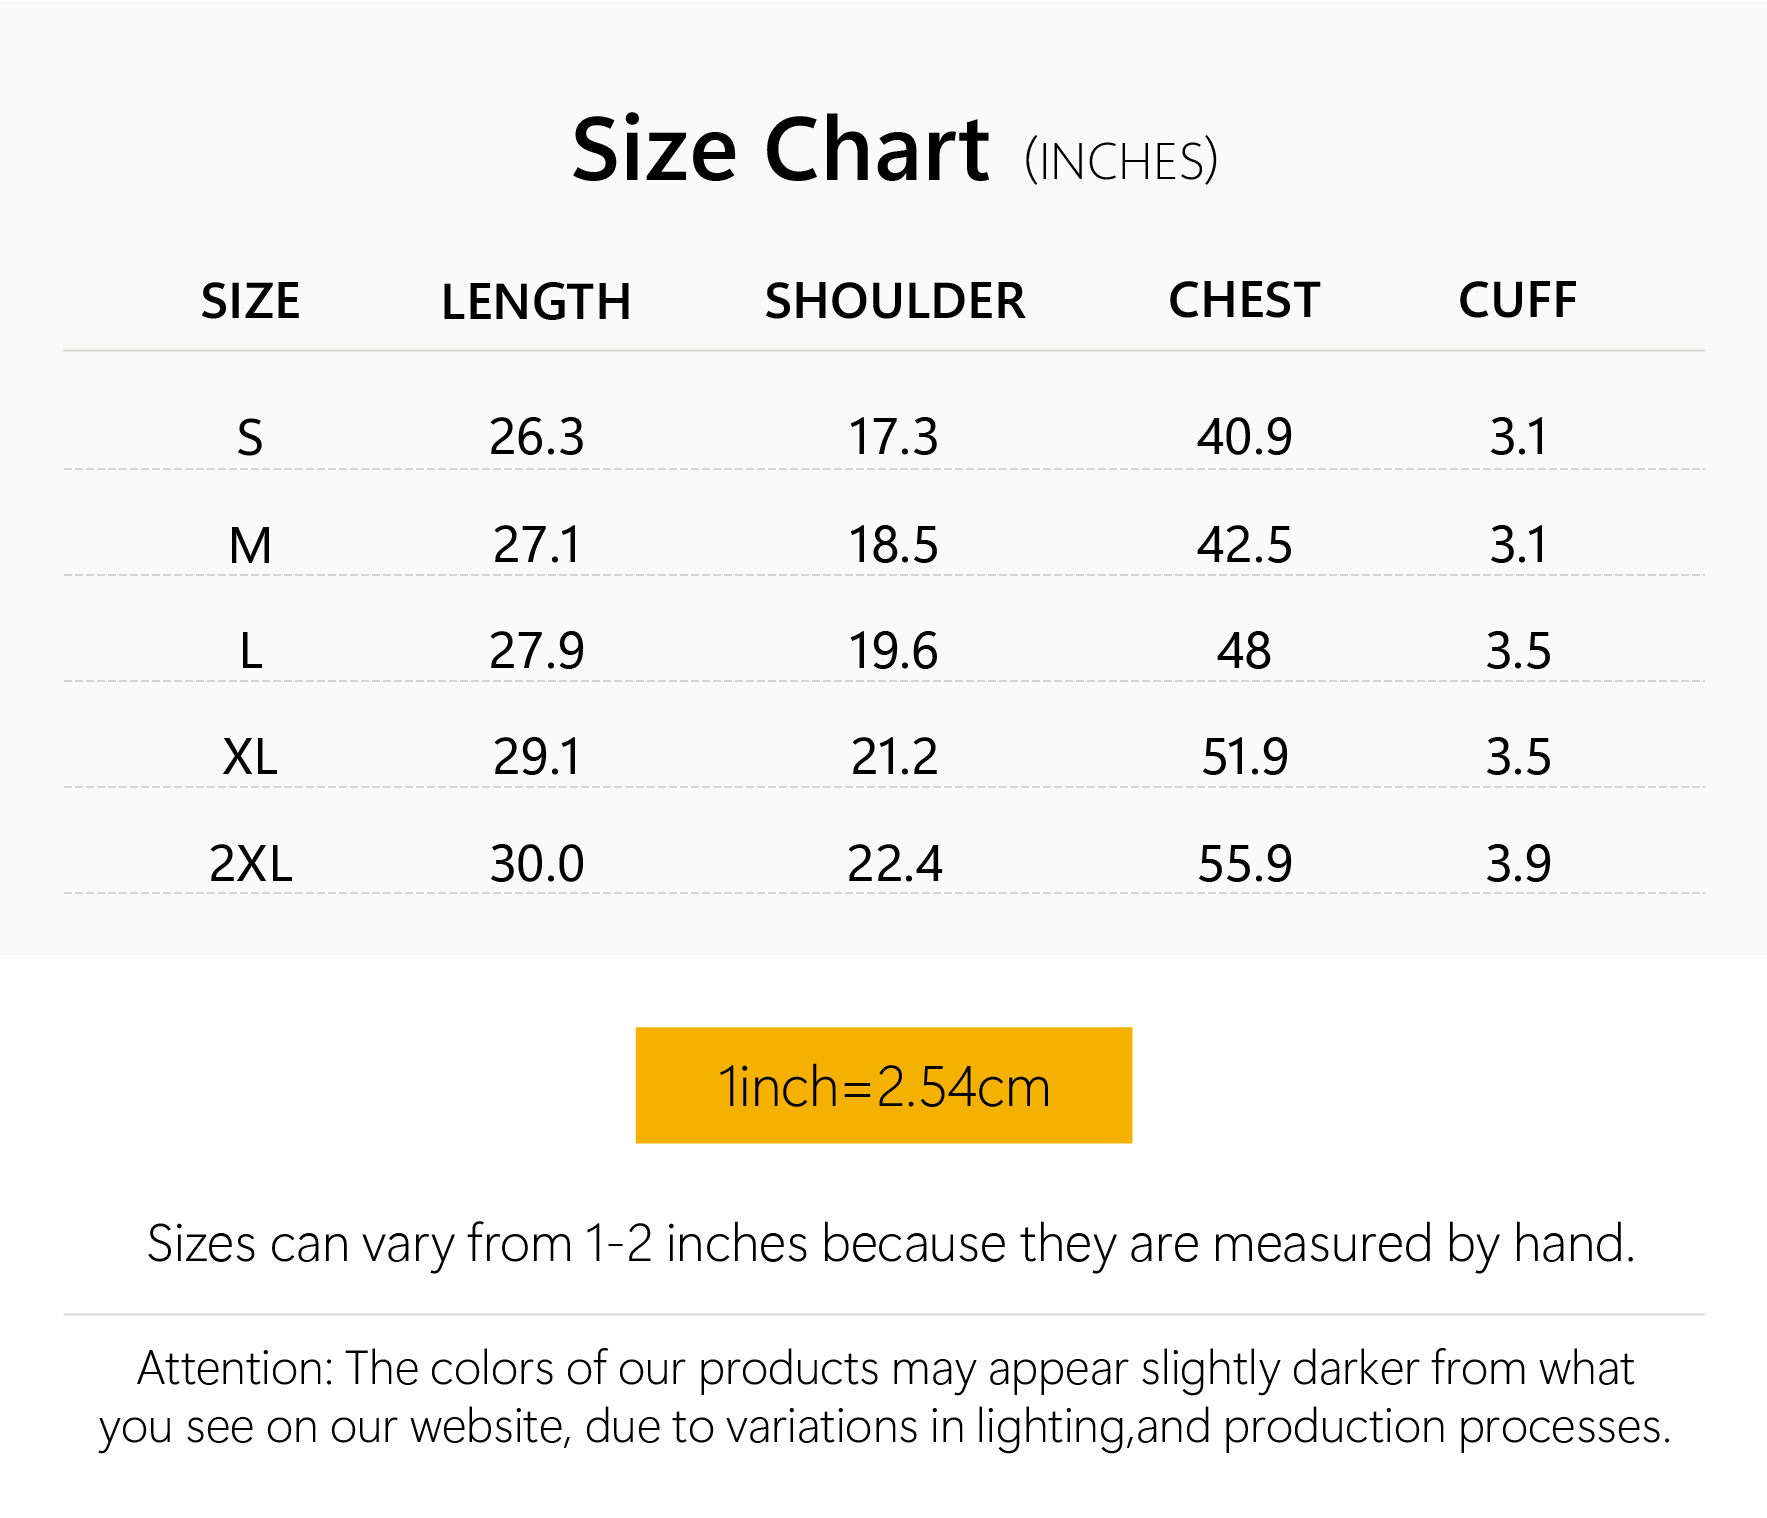The height and width of the screenshot is (1518, 1767).
Task: Click the size L row label
Action: tap(250, 651)
